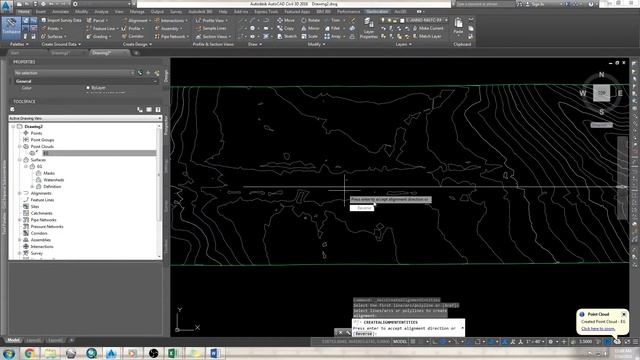Click the Sample Lines tool

tap(211, 29)
